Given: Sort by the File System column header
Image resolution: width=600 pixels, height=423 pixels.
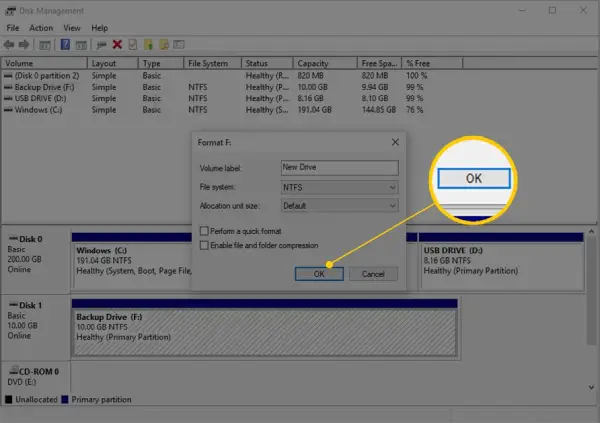Looking at the screenshot, I should (212, 64).
